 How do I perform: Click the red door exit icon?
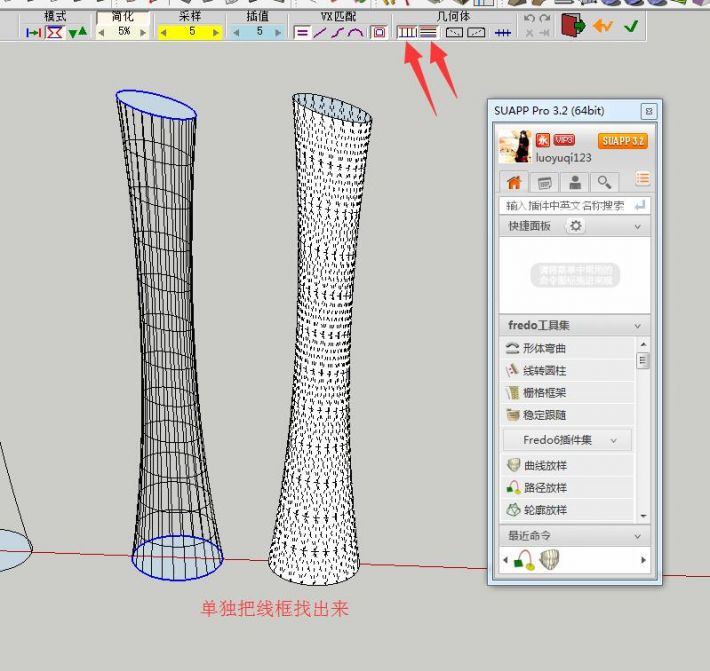pyautogui.click(x=572, y=25)
